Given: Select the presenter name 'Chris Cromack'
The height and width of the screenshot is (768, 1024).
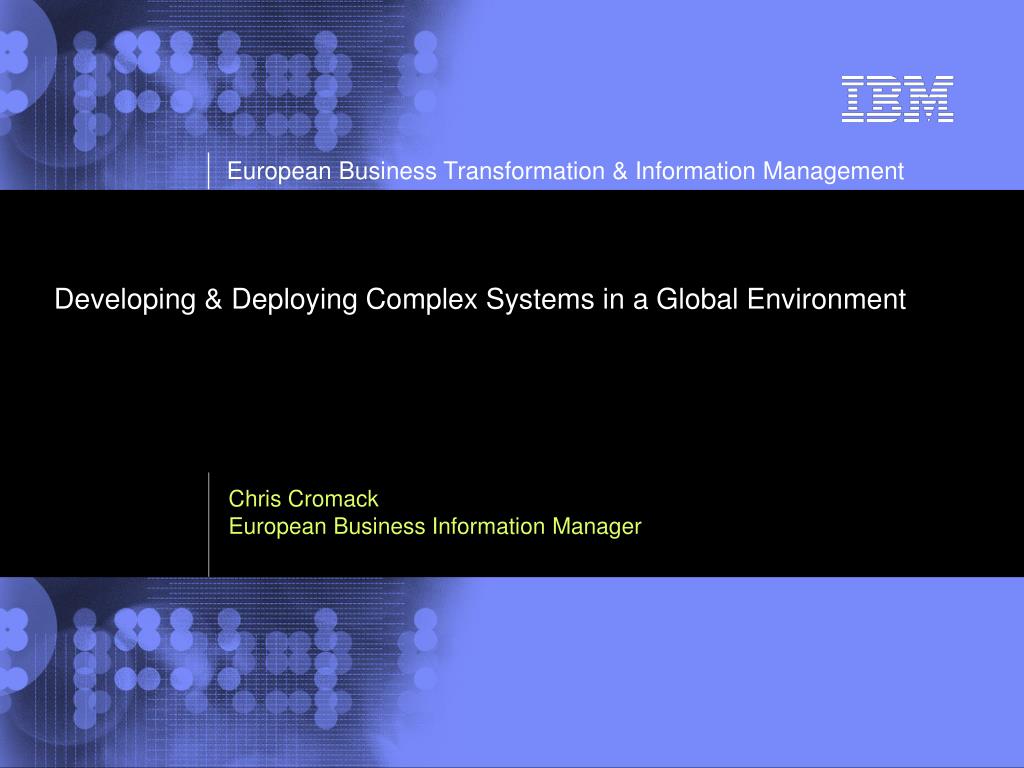Looking at the screenshot, I should tap(303, 499).
